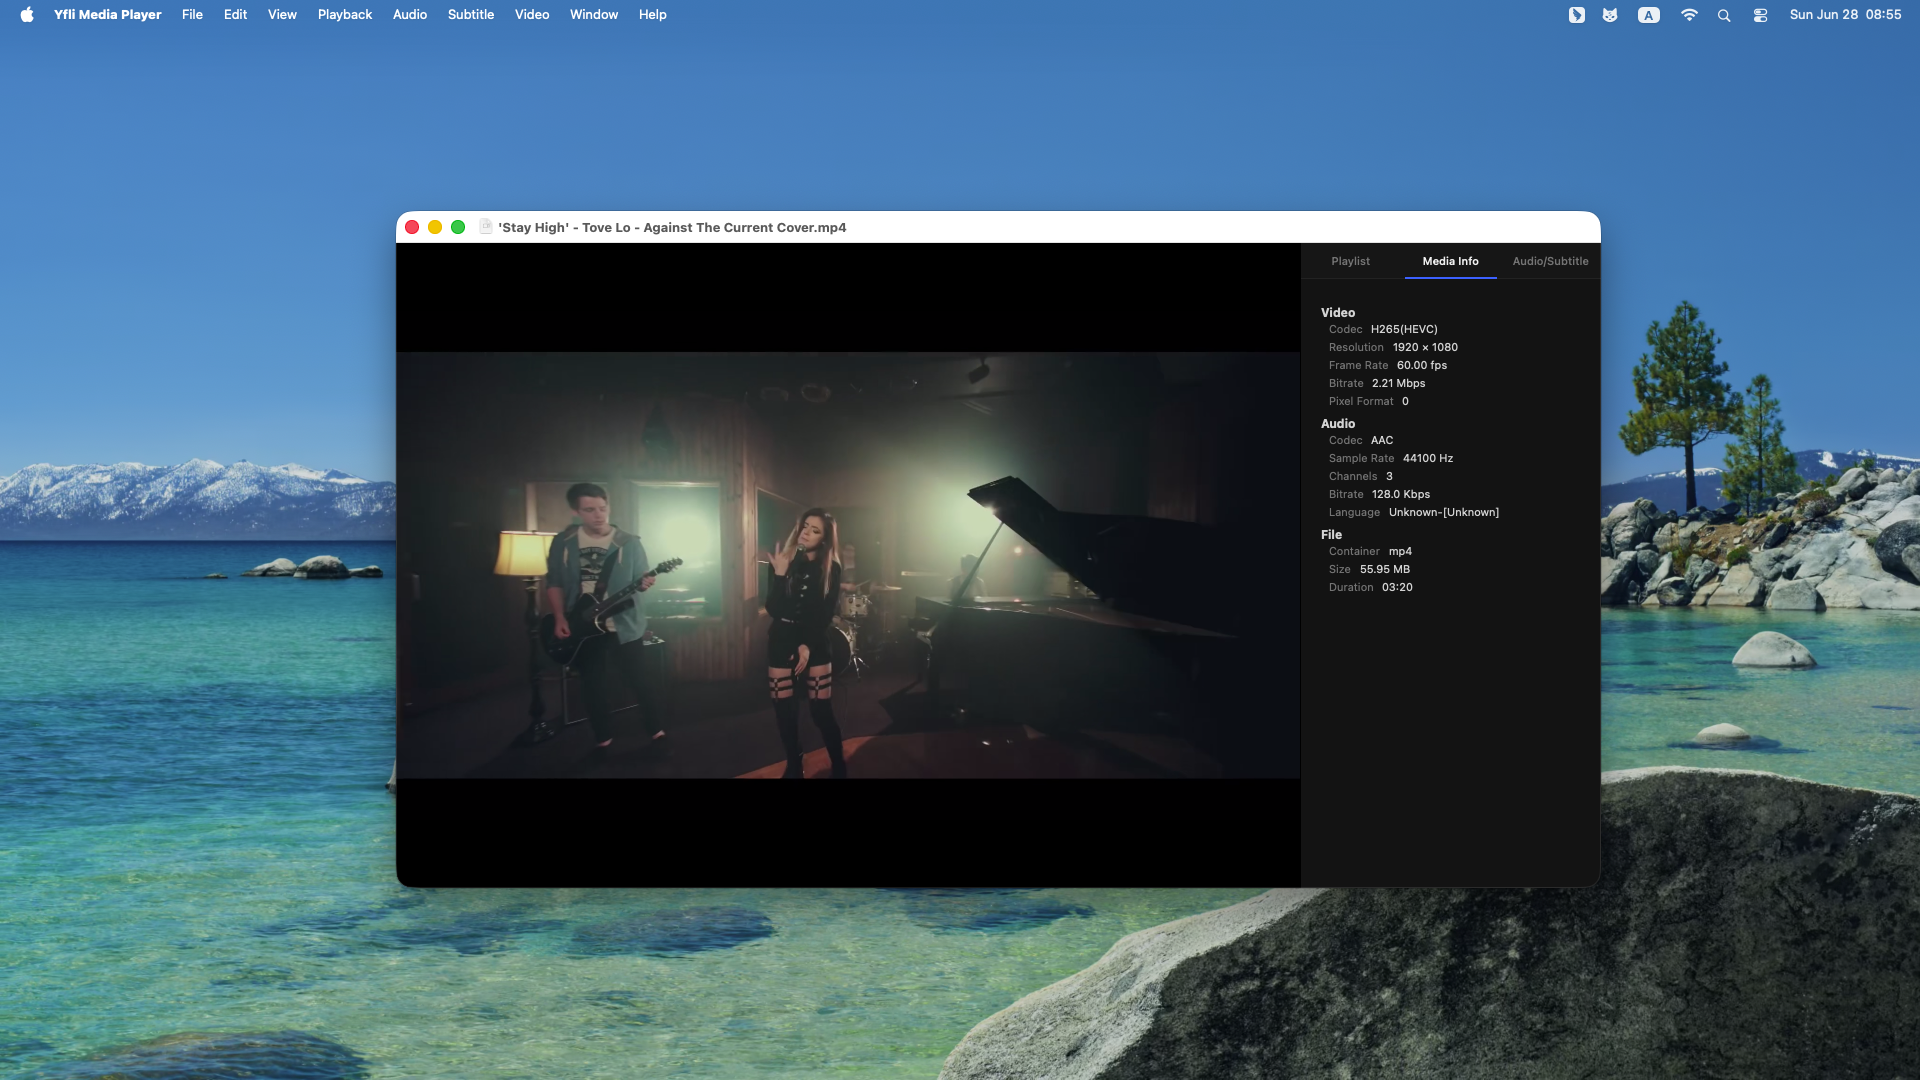Click the Audio section heading
Image resolution: width=1920 pixels, height=1080 pixels.
tap(1338, 423)
